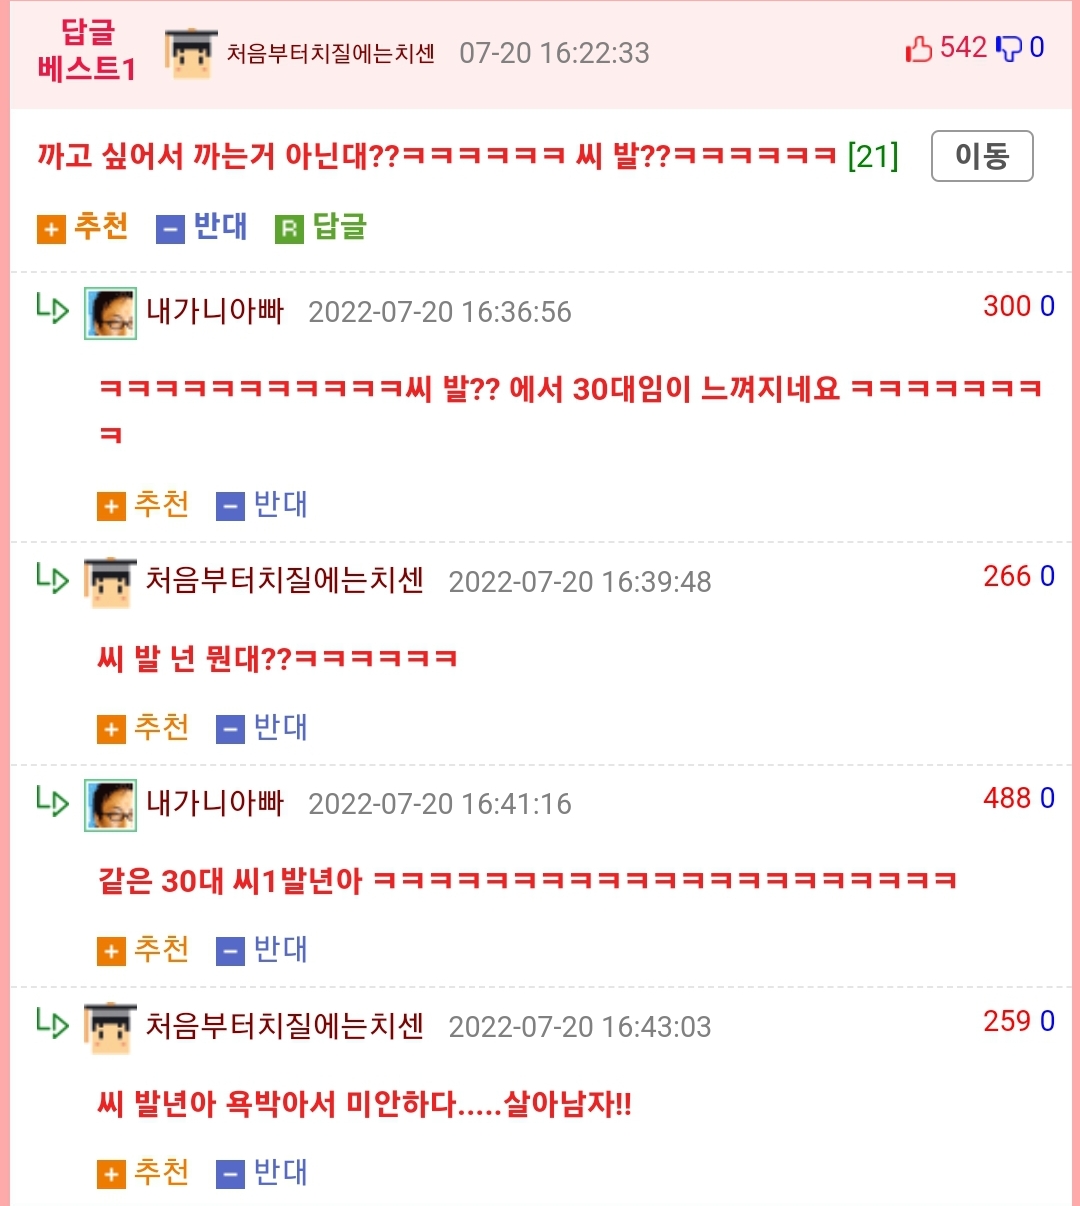Open the graduation cap avatar in header
The image size is (1080, 1206).
click(x=191, y=54)
